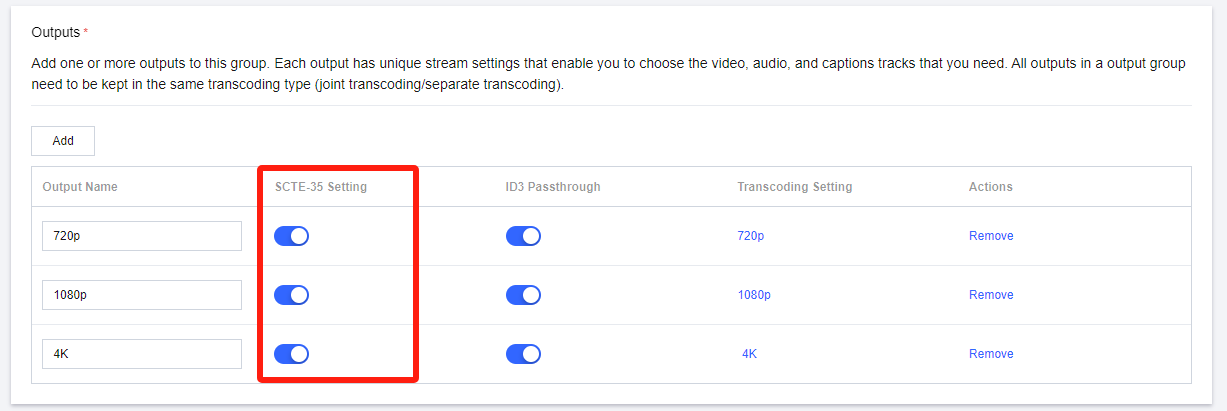Image resolution: width=1227 pixels, height=411 pixels.
Task: Toggle SCTE-35 setting for 1080p output
Action: tap(291, 295)
